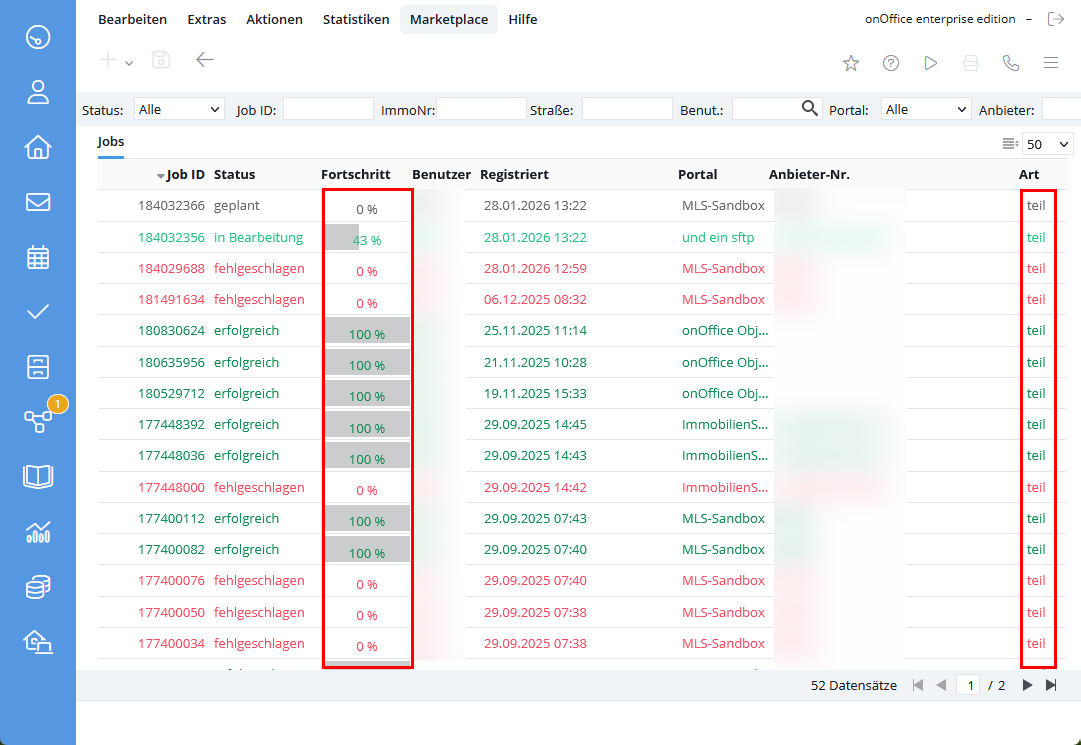
Task: Open the calendar icon in sidebar
Action: (38, 257)
